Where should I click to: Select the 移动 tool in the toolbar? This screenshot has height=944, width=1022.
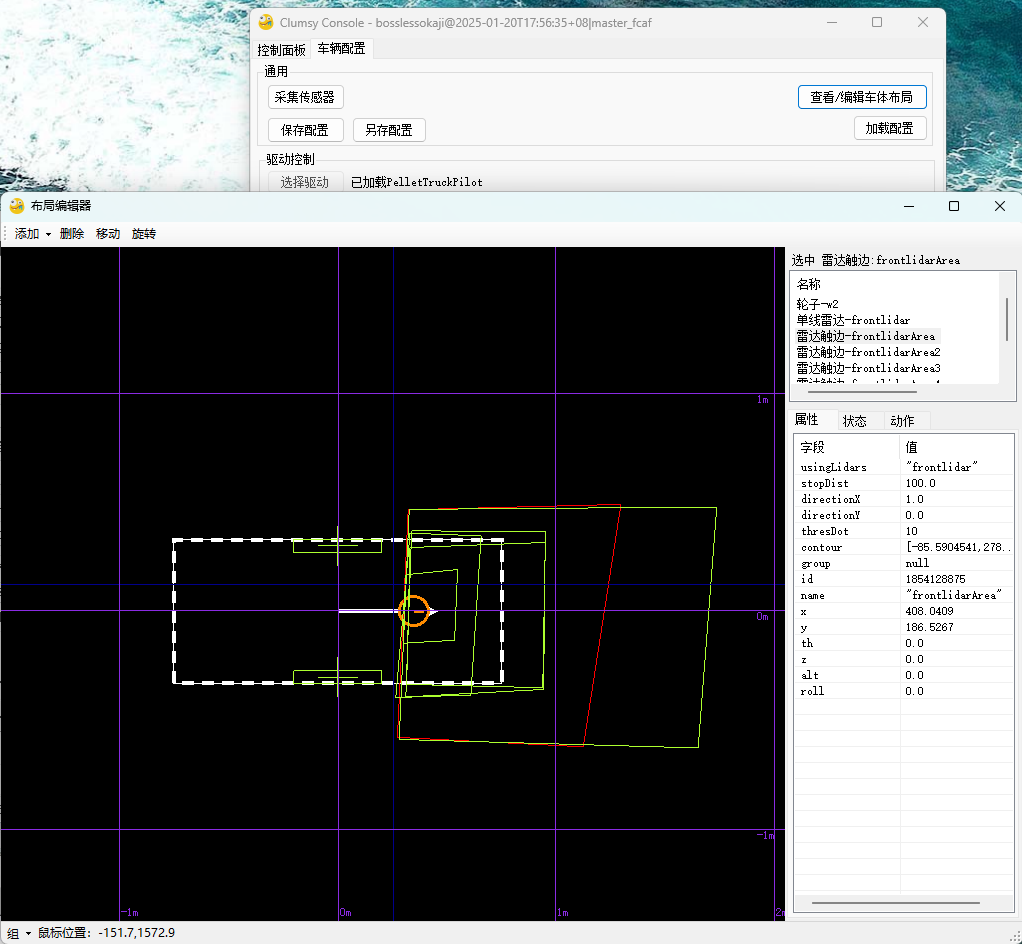[x=108, y=234]
